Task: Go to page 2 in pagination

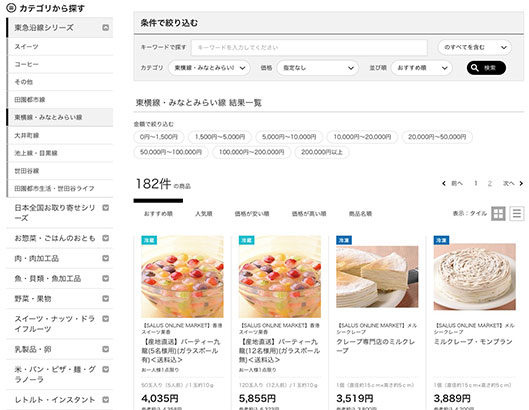Action: click(x=490, y=184)
